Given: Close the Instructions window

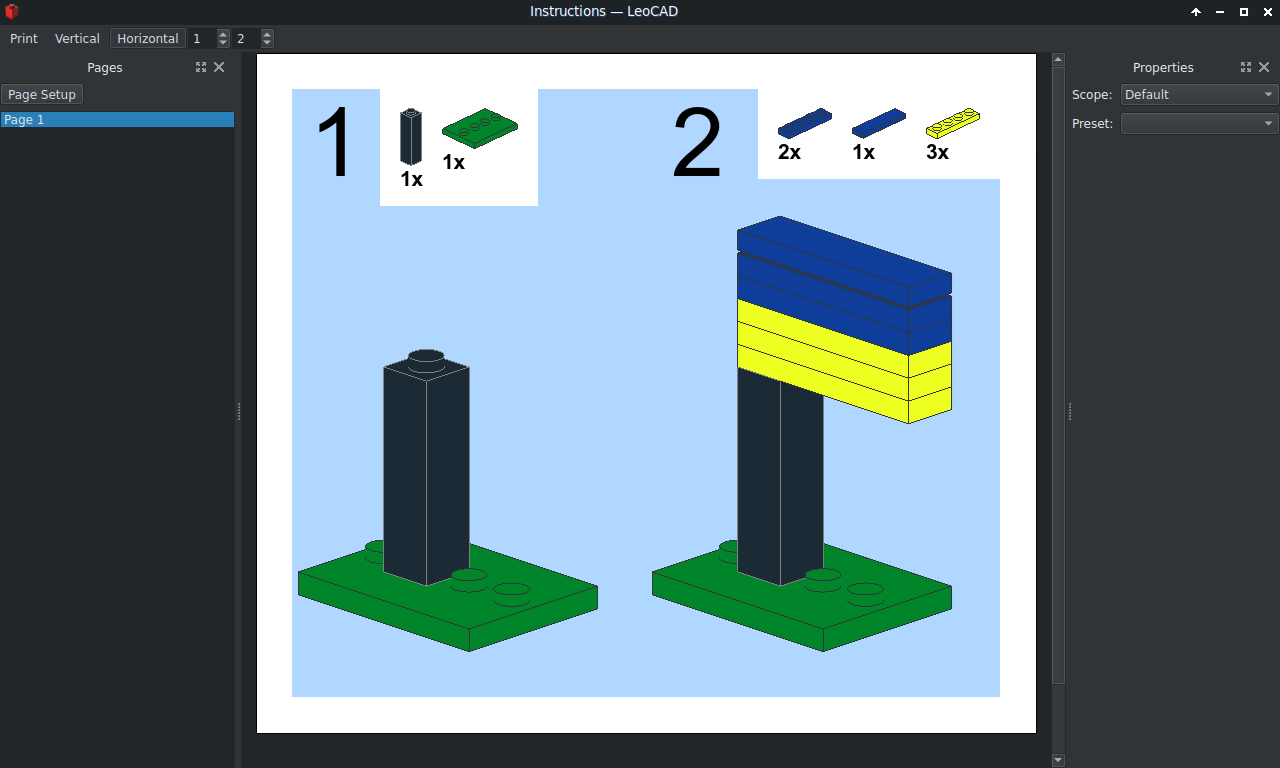Looking at the screenshot, I should [1267, 12].
